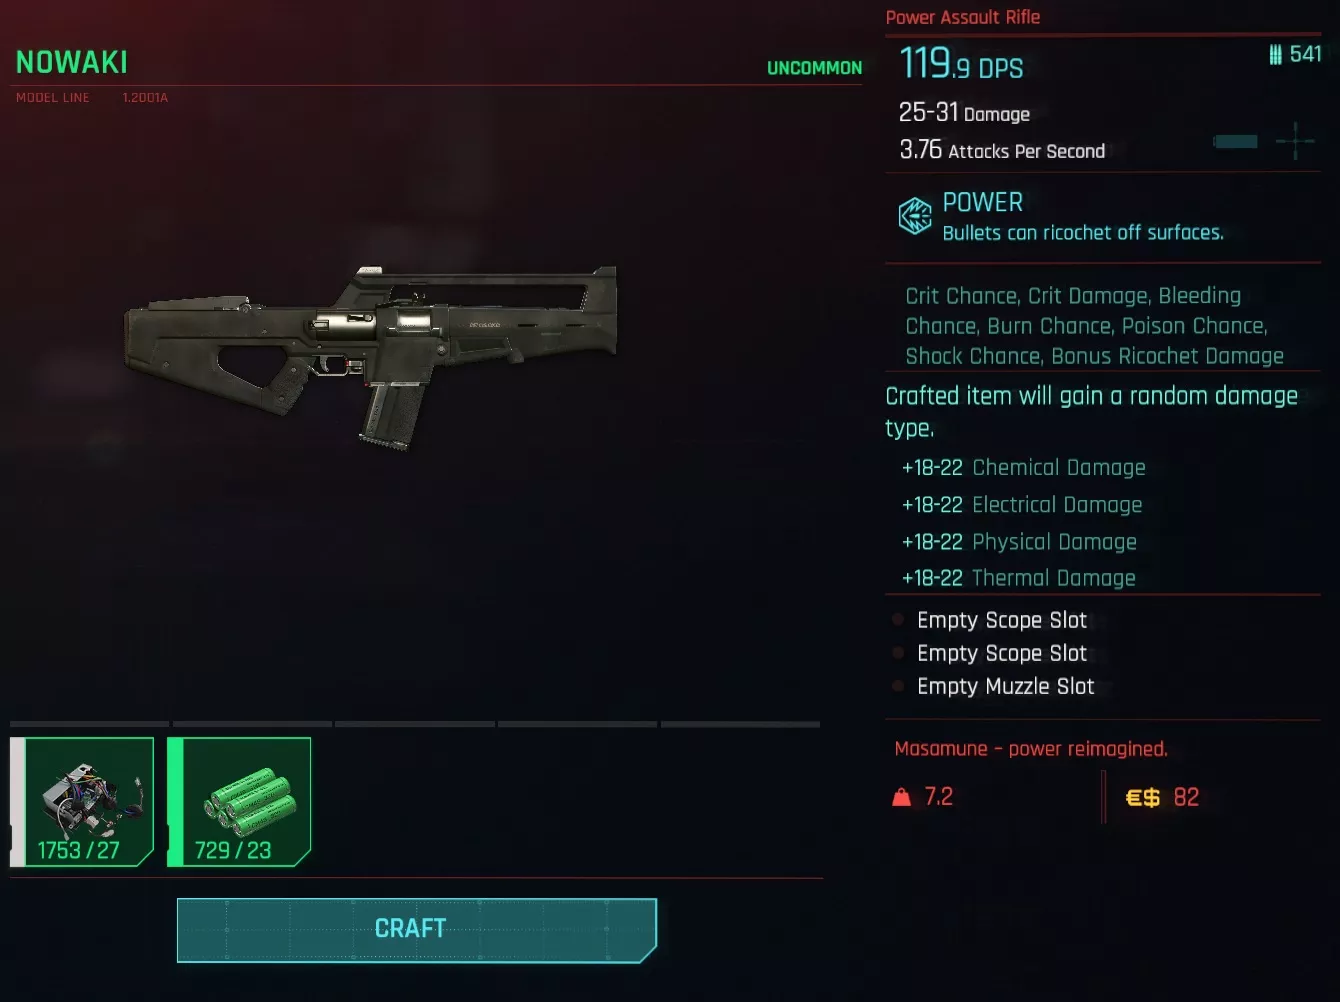Click the NOWAKI weapon title
This screenshot has height=1002, width=1340.
coord(72,62)
